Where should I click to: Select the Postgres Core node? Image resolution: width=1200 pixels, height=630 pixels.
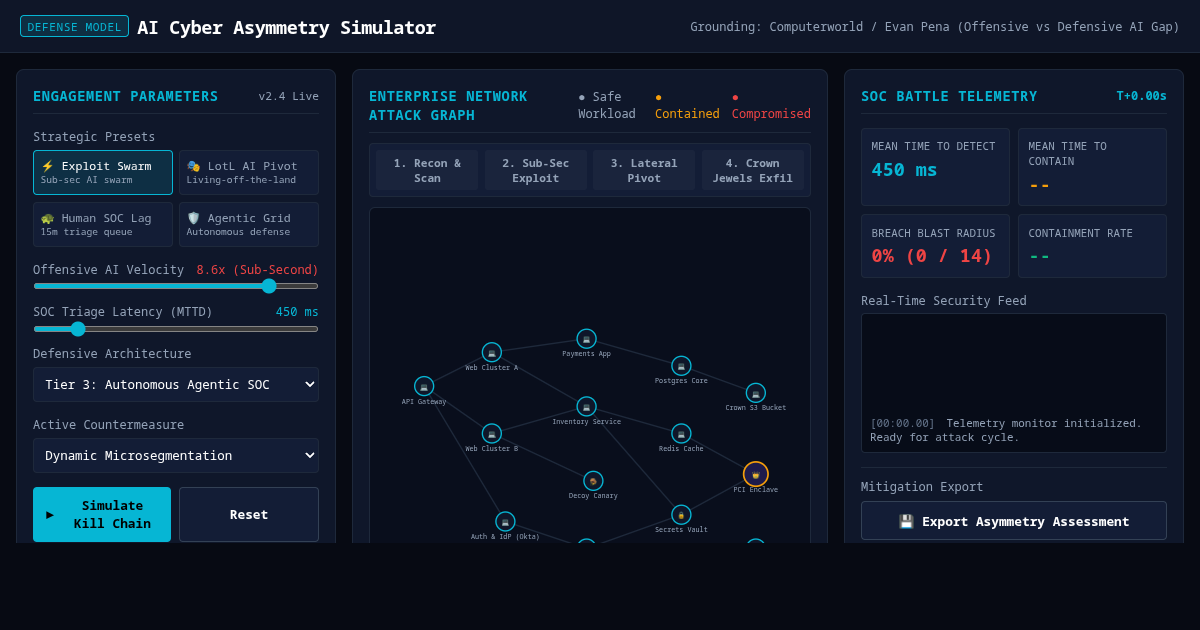(681, 366)
